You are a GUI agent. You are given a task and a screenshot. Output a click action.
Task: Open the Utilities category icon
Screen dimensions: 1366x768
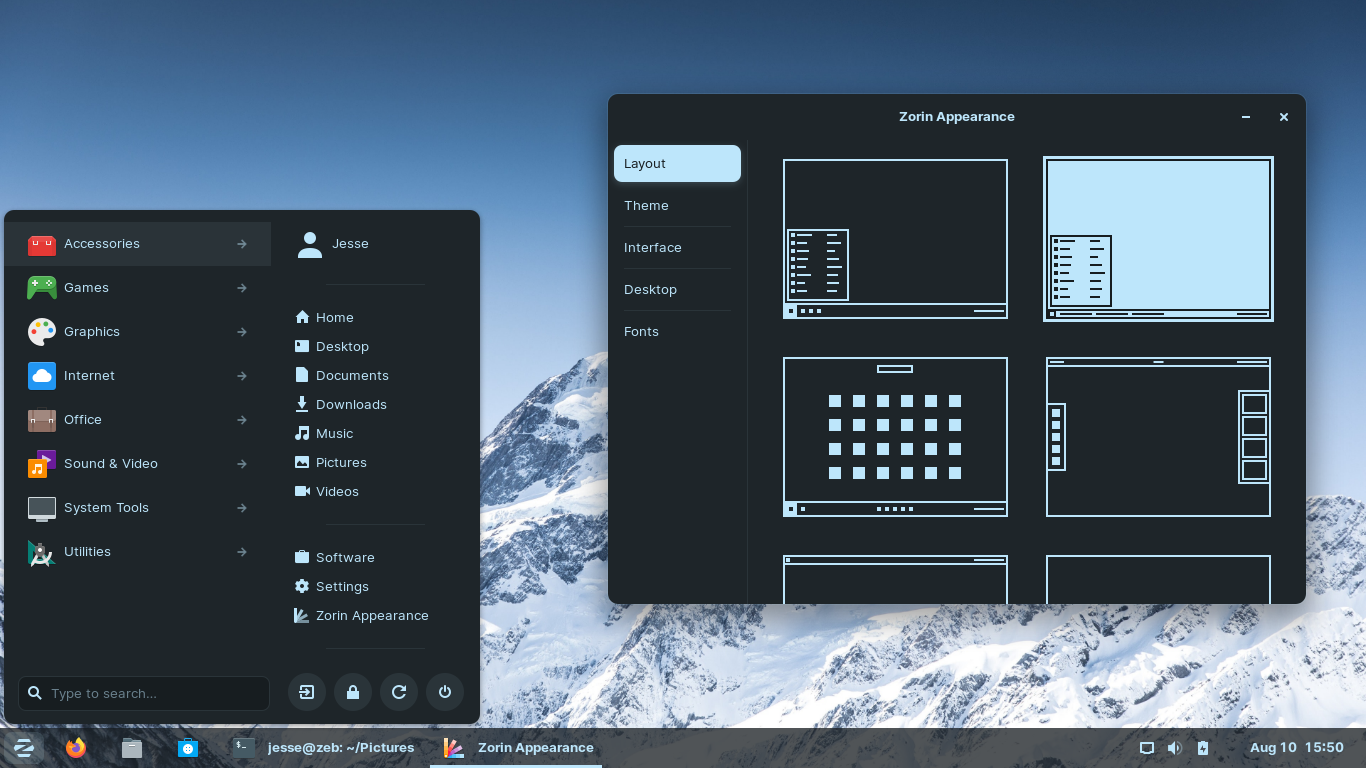pos(41,552)
